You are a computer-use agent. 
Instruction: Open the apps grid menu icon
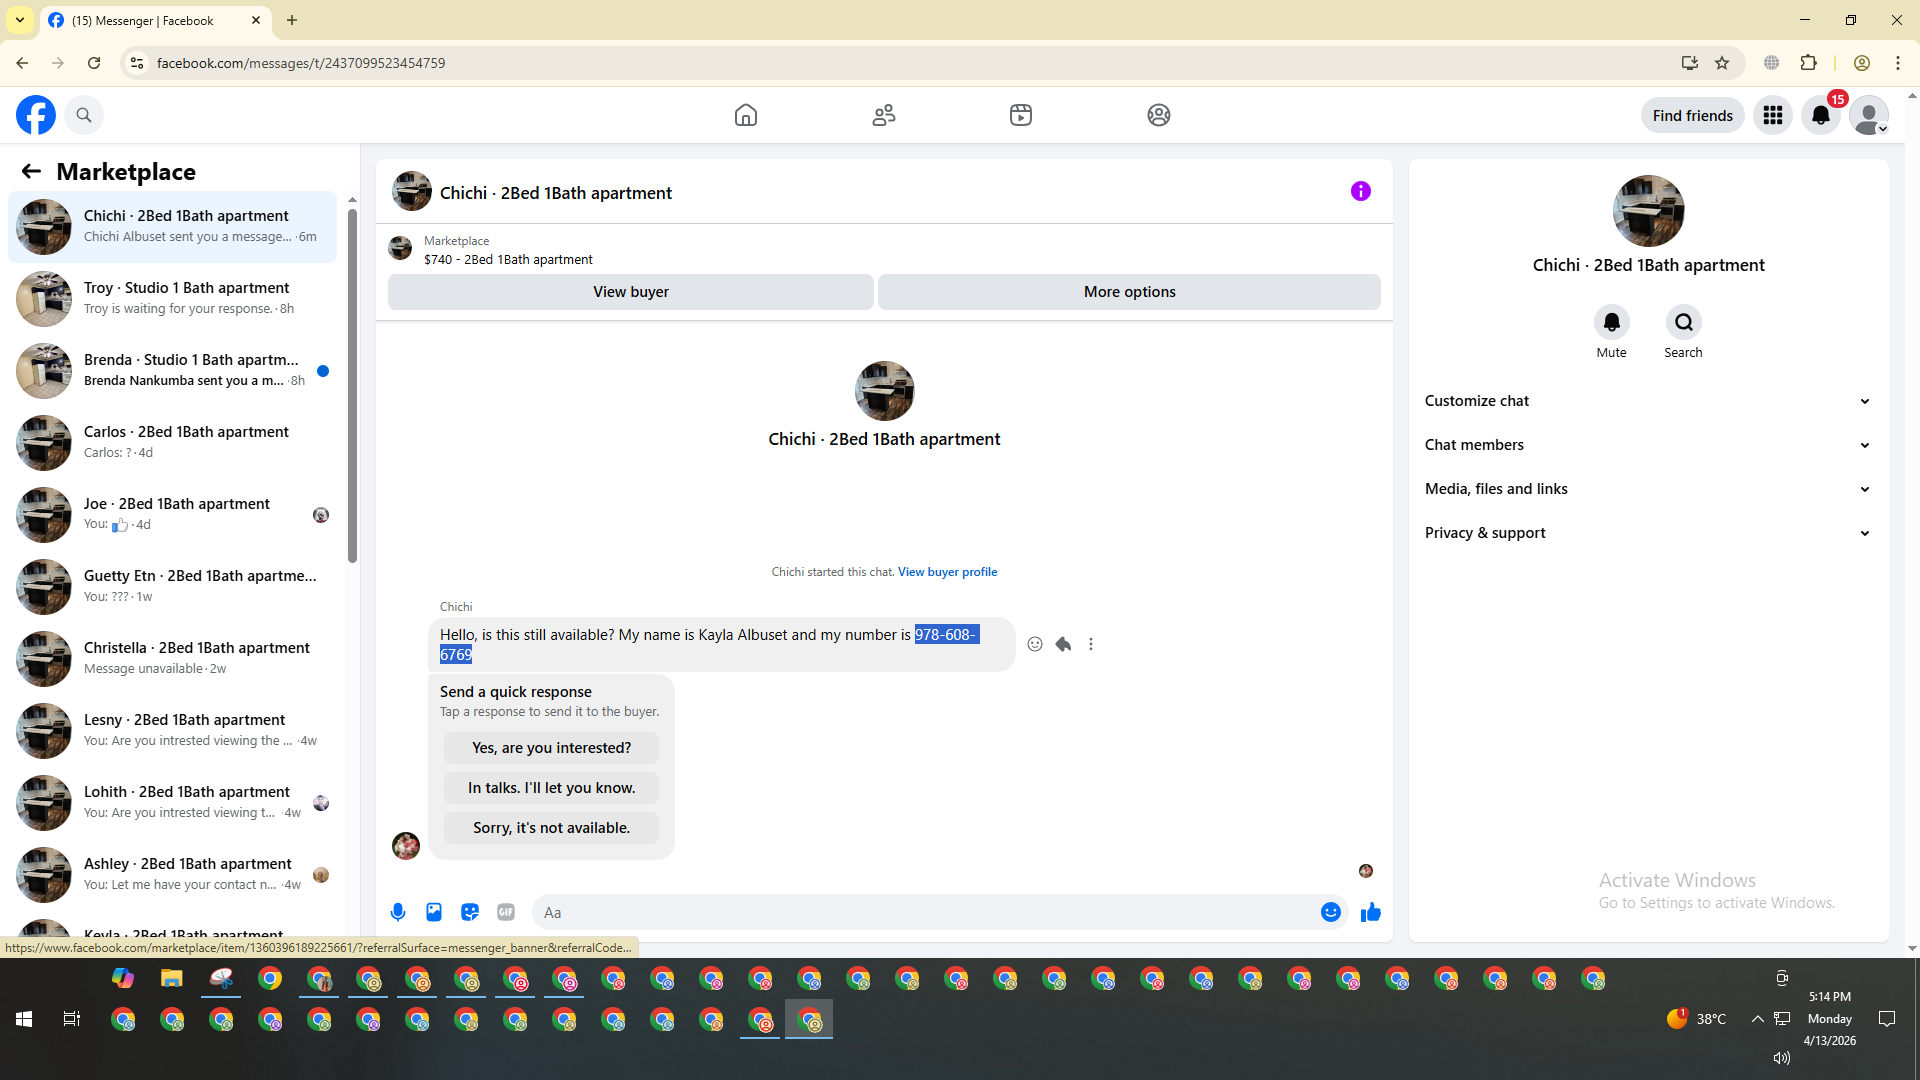click(1773, 115)
